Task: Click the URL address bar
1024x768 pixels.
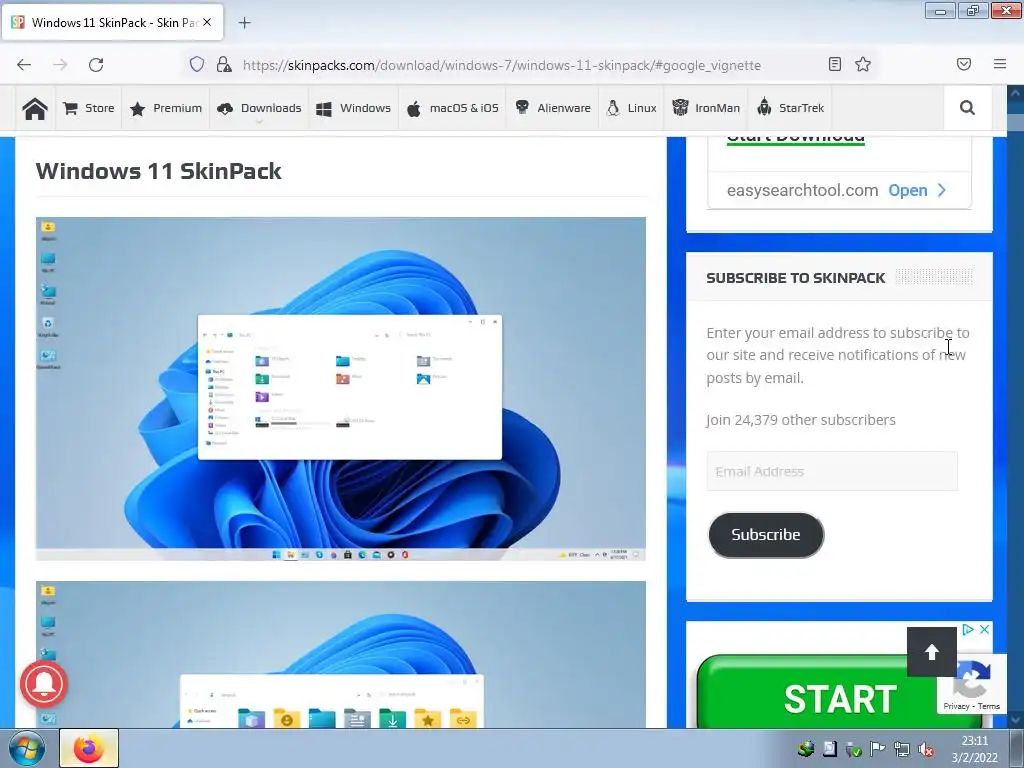Action: pos(502,65)
